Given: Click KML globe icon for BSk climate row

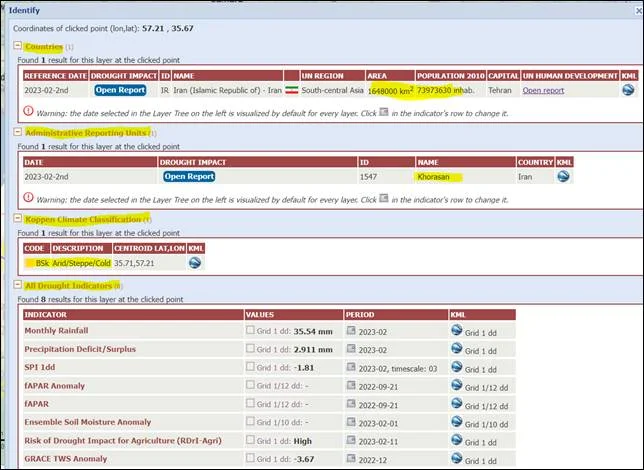Looking at the screenshot, I should [x=195, y=263].
